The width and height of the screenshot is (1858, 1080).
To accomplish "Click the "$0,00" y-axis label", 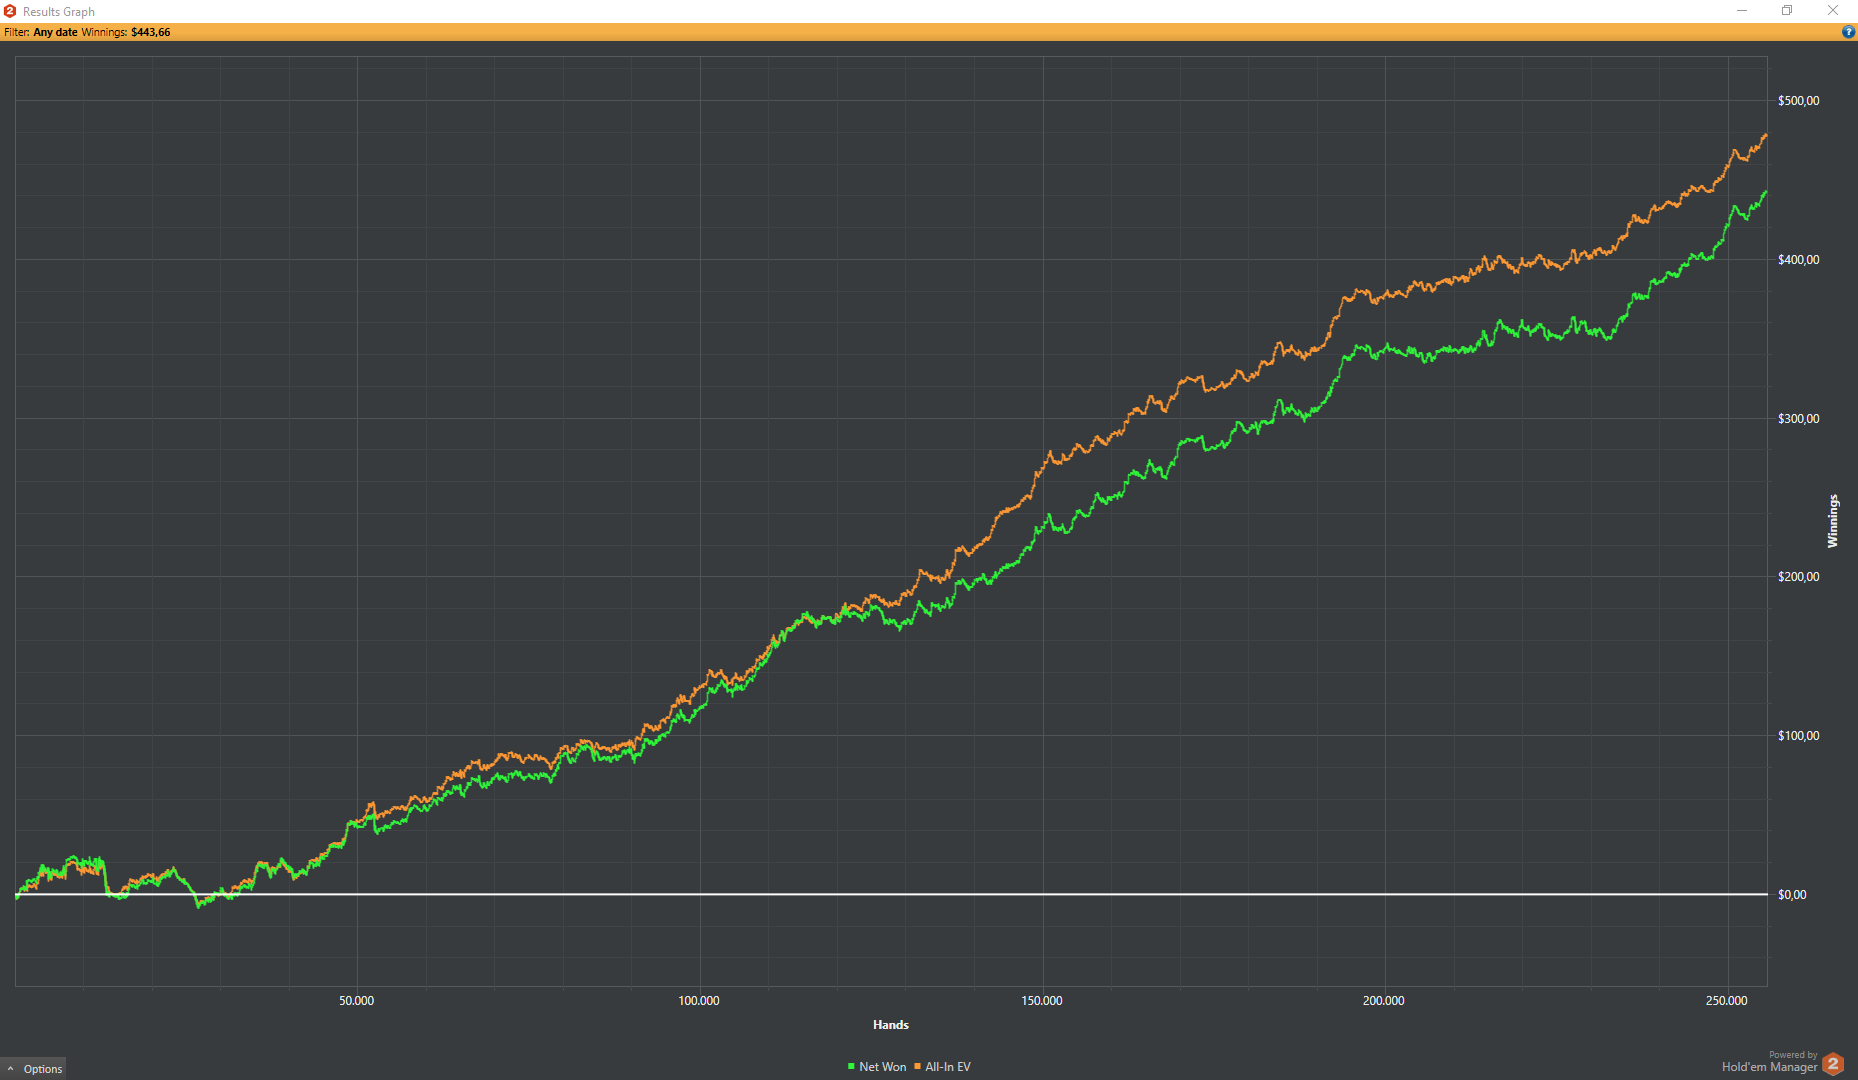I will pos(1793,895).
